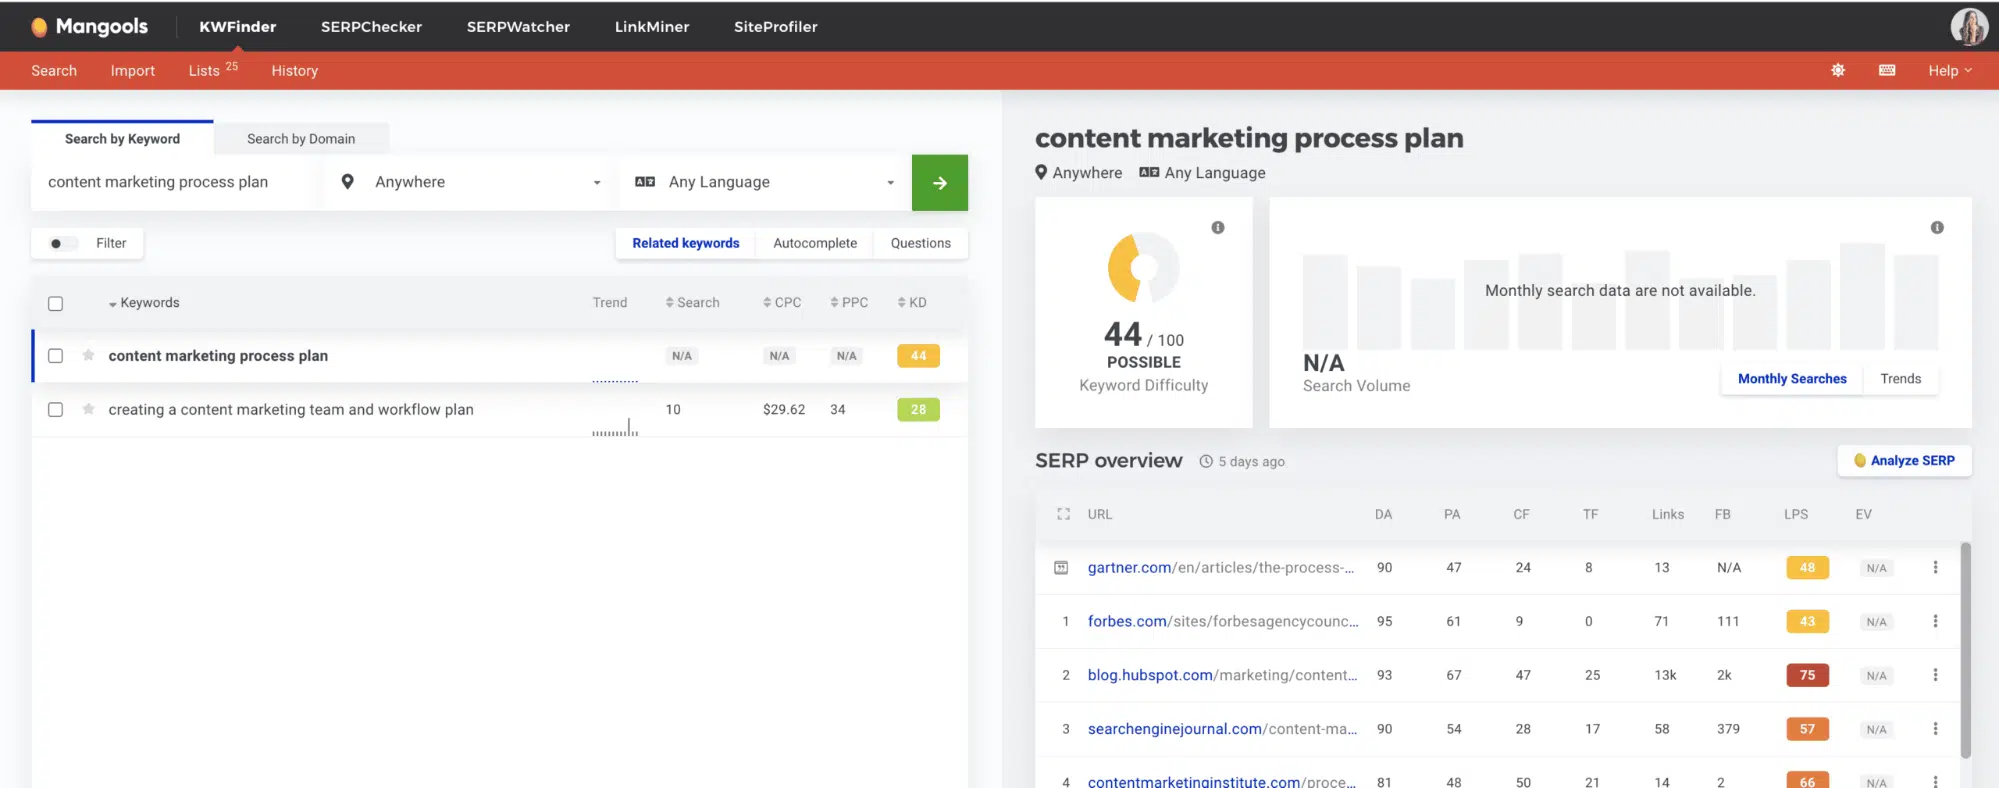Open the Search menu item in red bar

[x=54, y=71]
